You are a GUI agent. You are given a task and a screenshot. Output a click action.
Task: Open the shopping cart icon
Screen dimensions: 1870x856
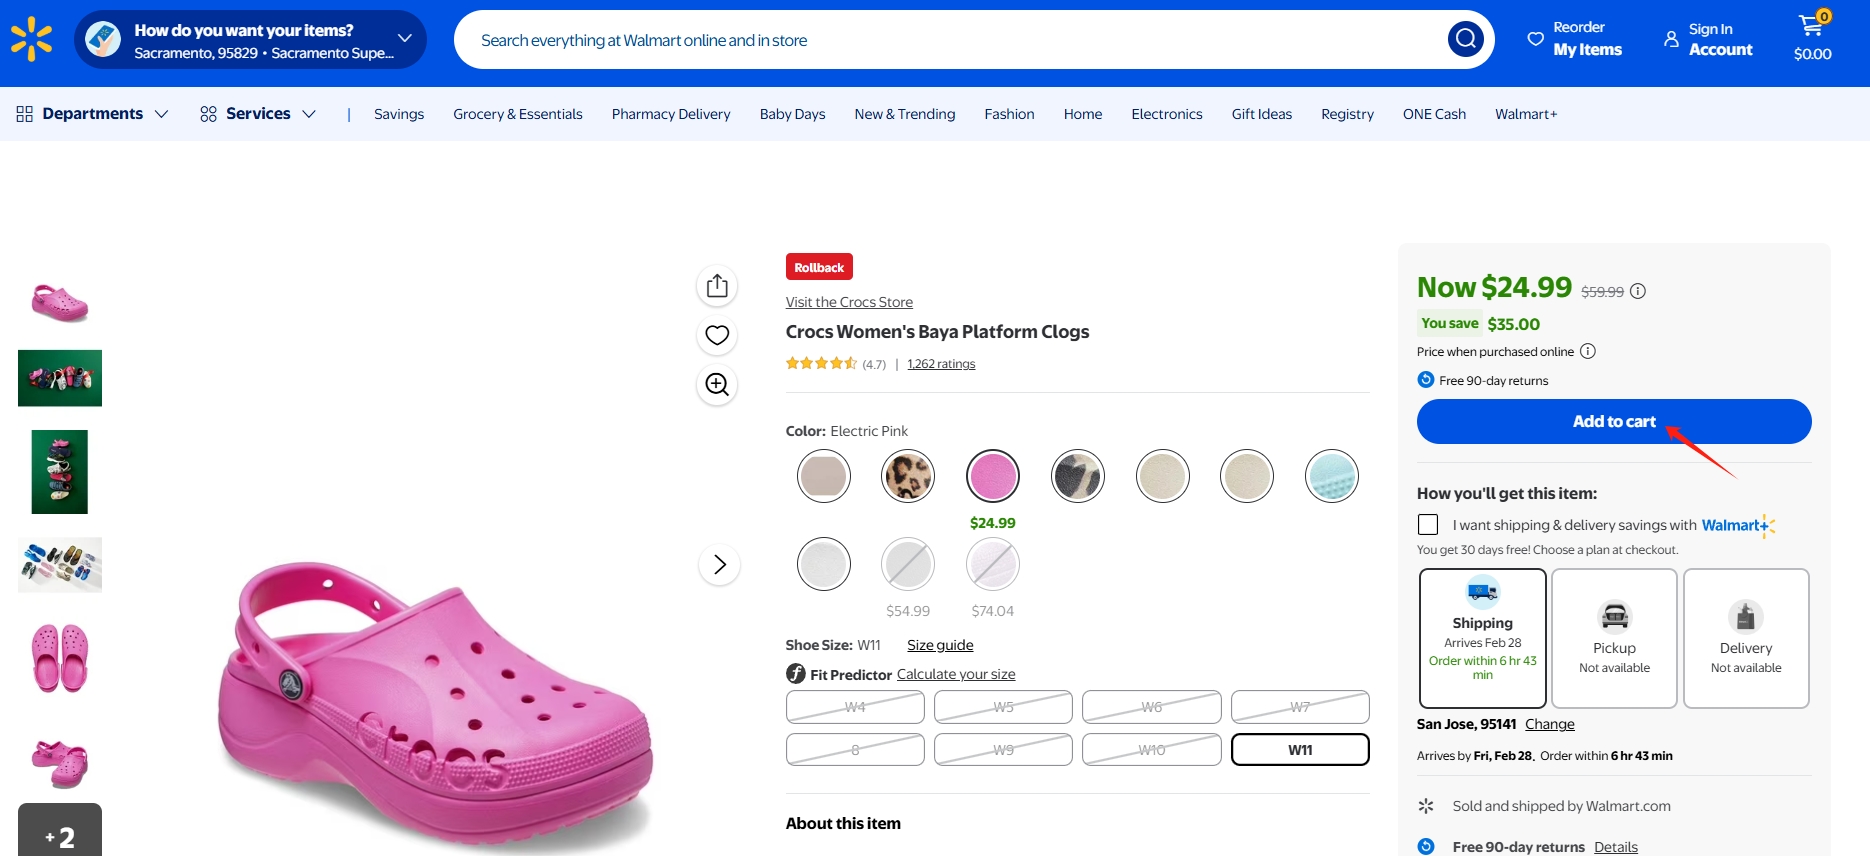pyautogui.click(x=1811, y=25)
